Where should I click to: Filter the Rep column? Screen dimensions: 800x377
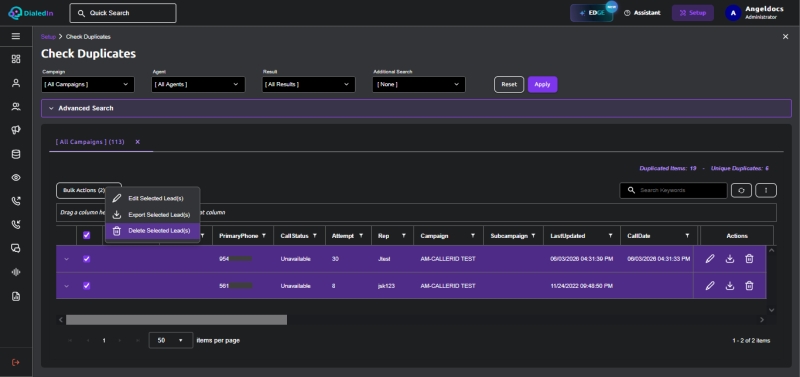(404, 236)
